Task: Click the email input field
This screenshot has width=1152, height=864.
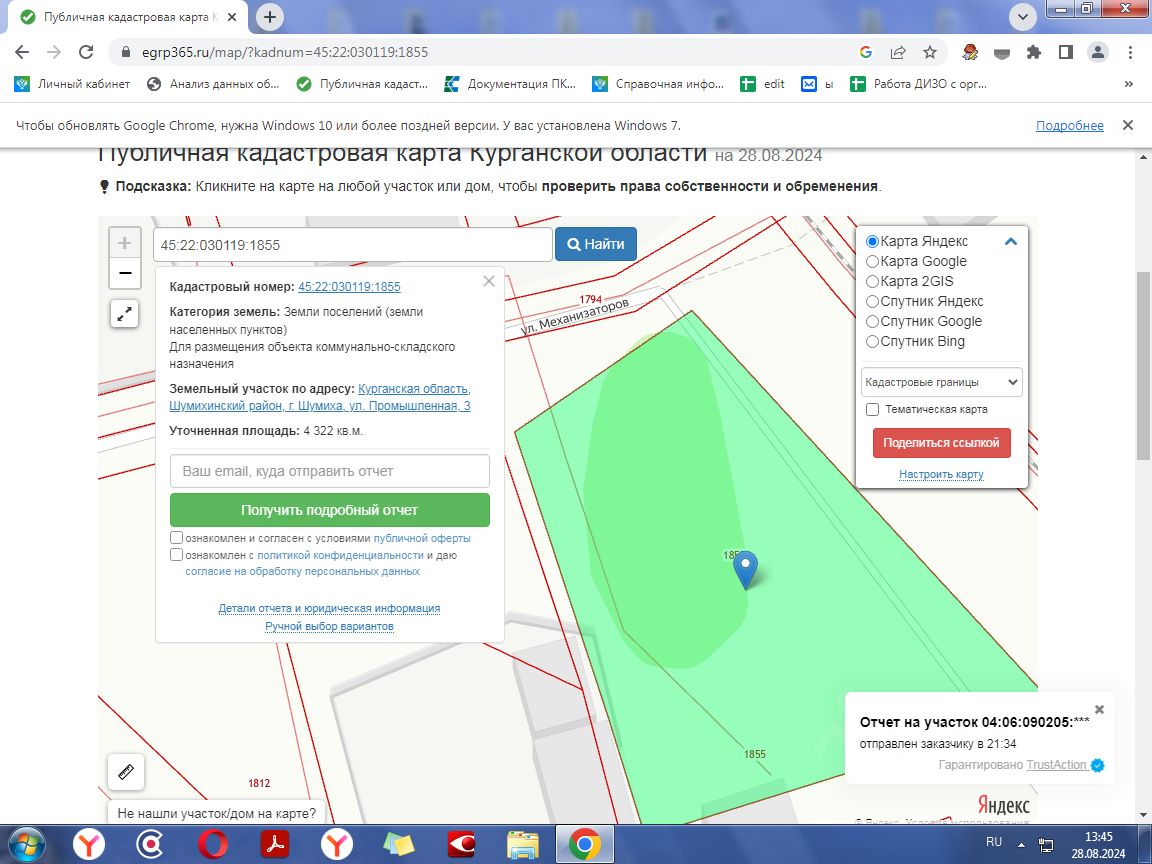Action: pyautogui.click(x=329, y=471)
